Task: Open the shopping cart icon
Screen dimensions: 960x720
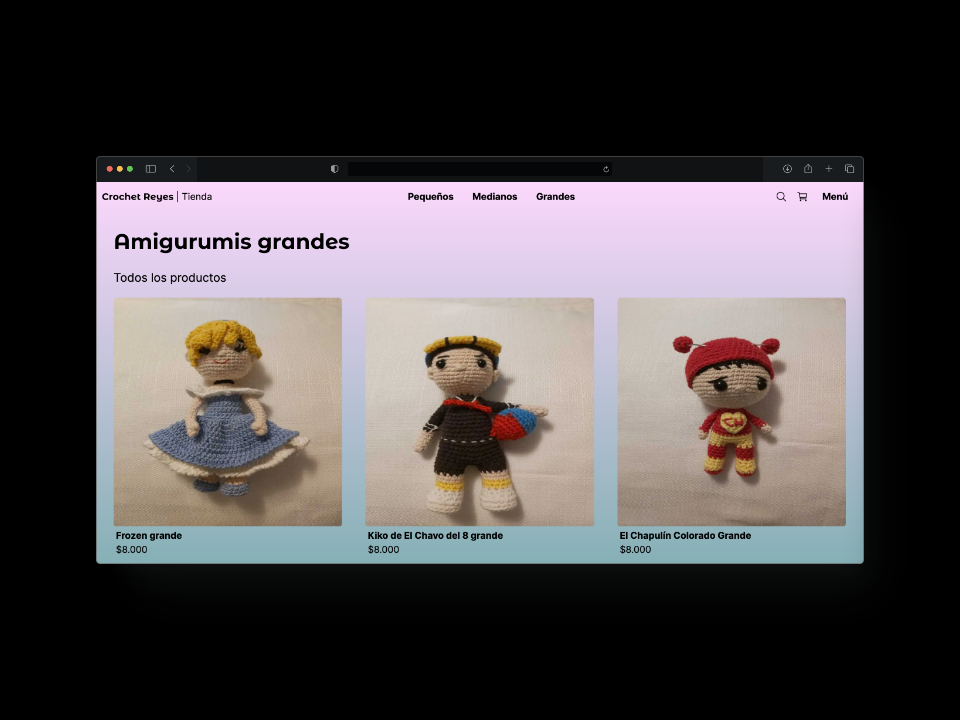Action: click(x=803, y=197)
